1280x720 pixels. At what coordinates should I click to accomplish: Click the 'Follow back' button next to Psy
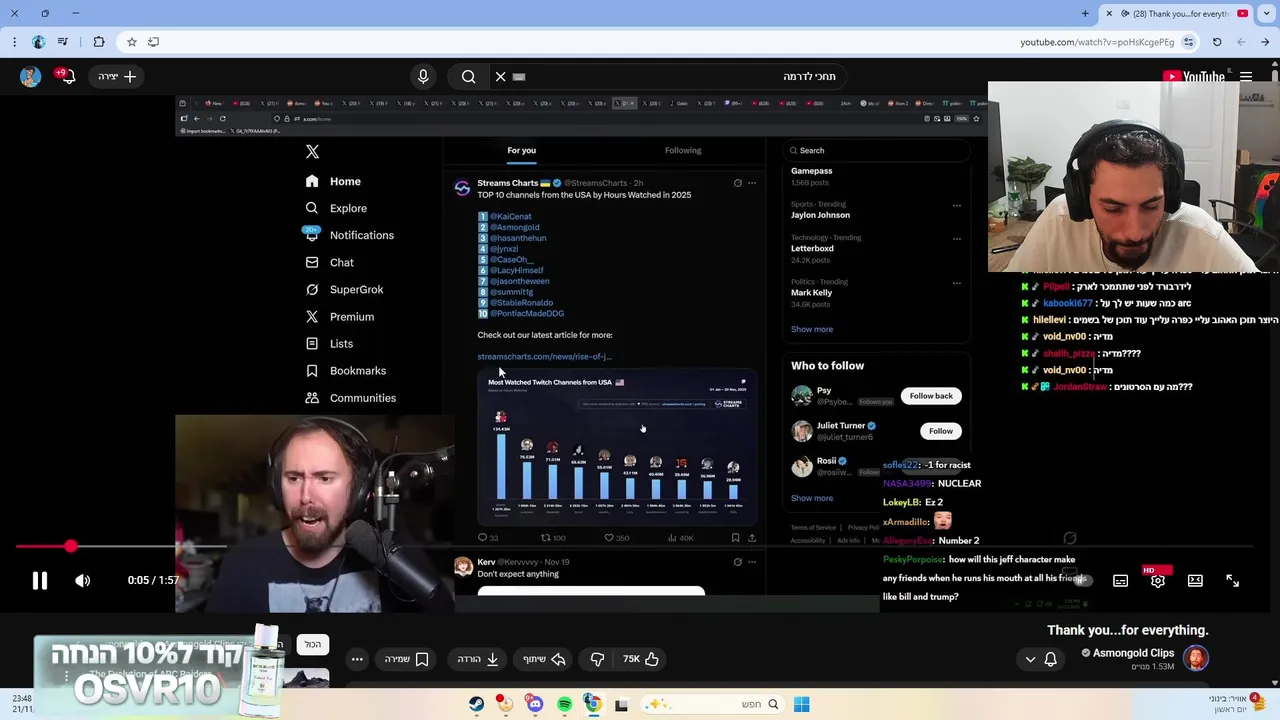(x=931, y=396)
